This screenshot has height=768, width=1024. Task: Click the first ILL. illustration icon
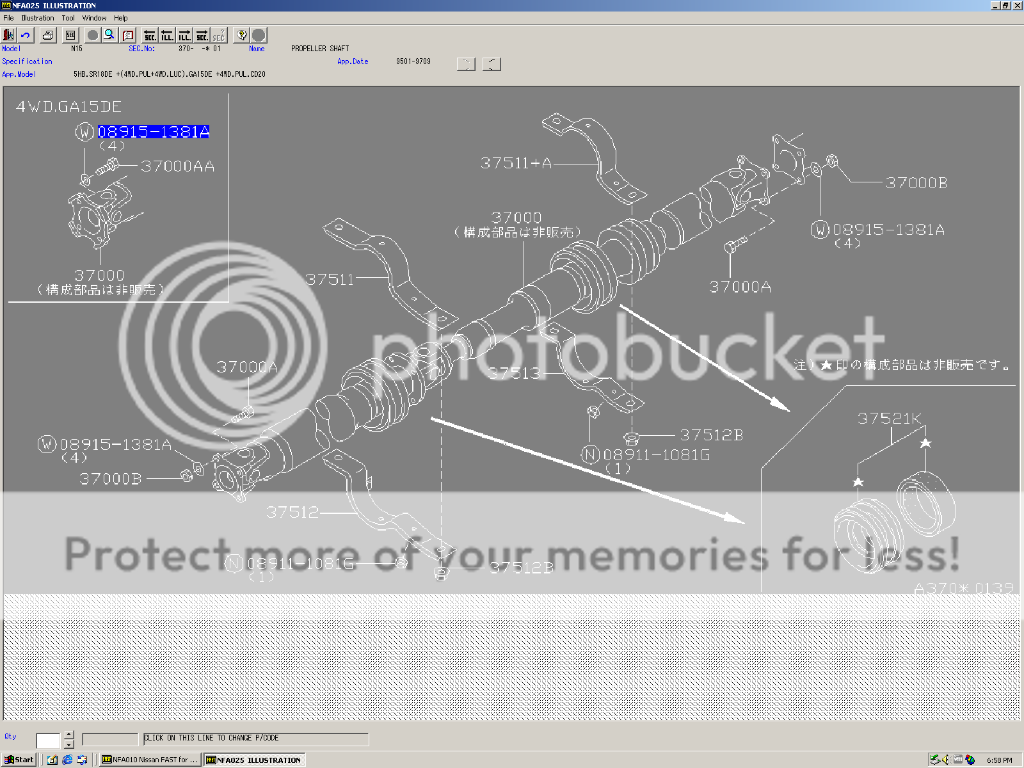(x=165, y=35)
